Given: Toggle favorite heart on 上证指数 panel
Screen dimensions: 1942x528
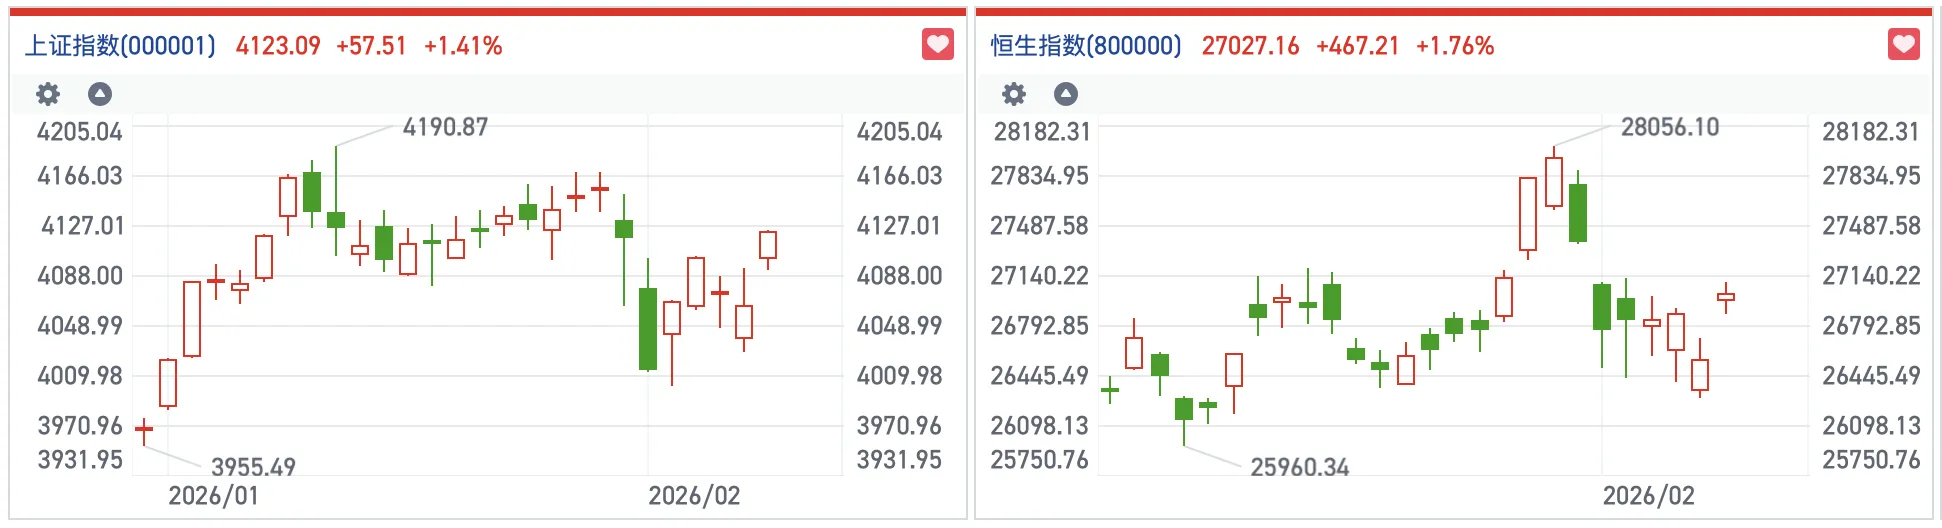Looking at the screenshot, I should [937, 44].
